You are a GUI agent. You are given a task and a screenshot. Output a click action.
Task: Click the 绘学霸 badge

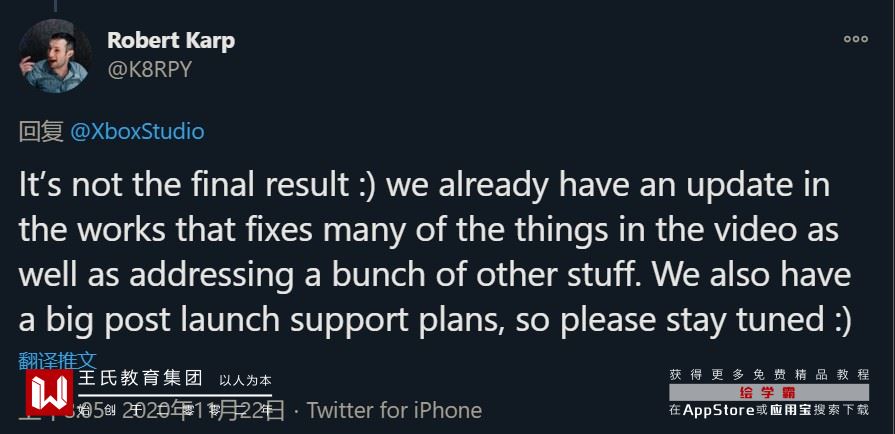pos(767,392)
